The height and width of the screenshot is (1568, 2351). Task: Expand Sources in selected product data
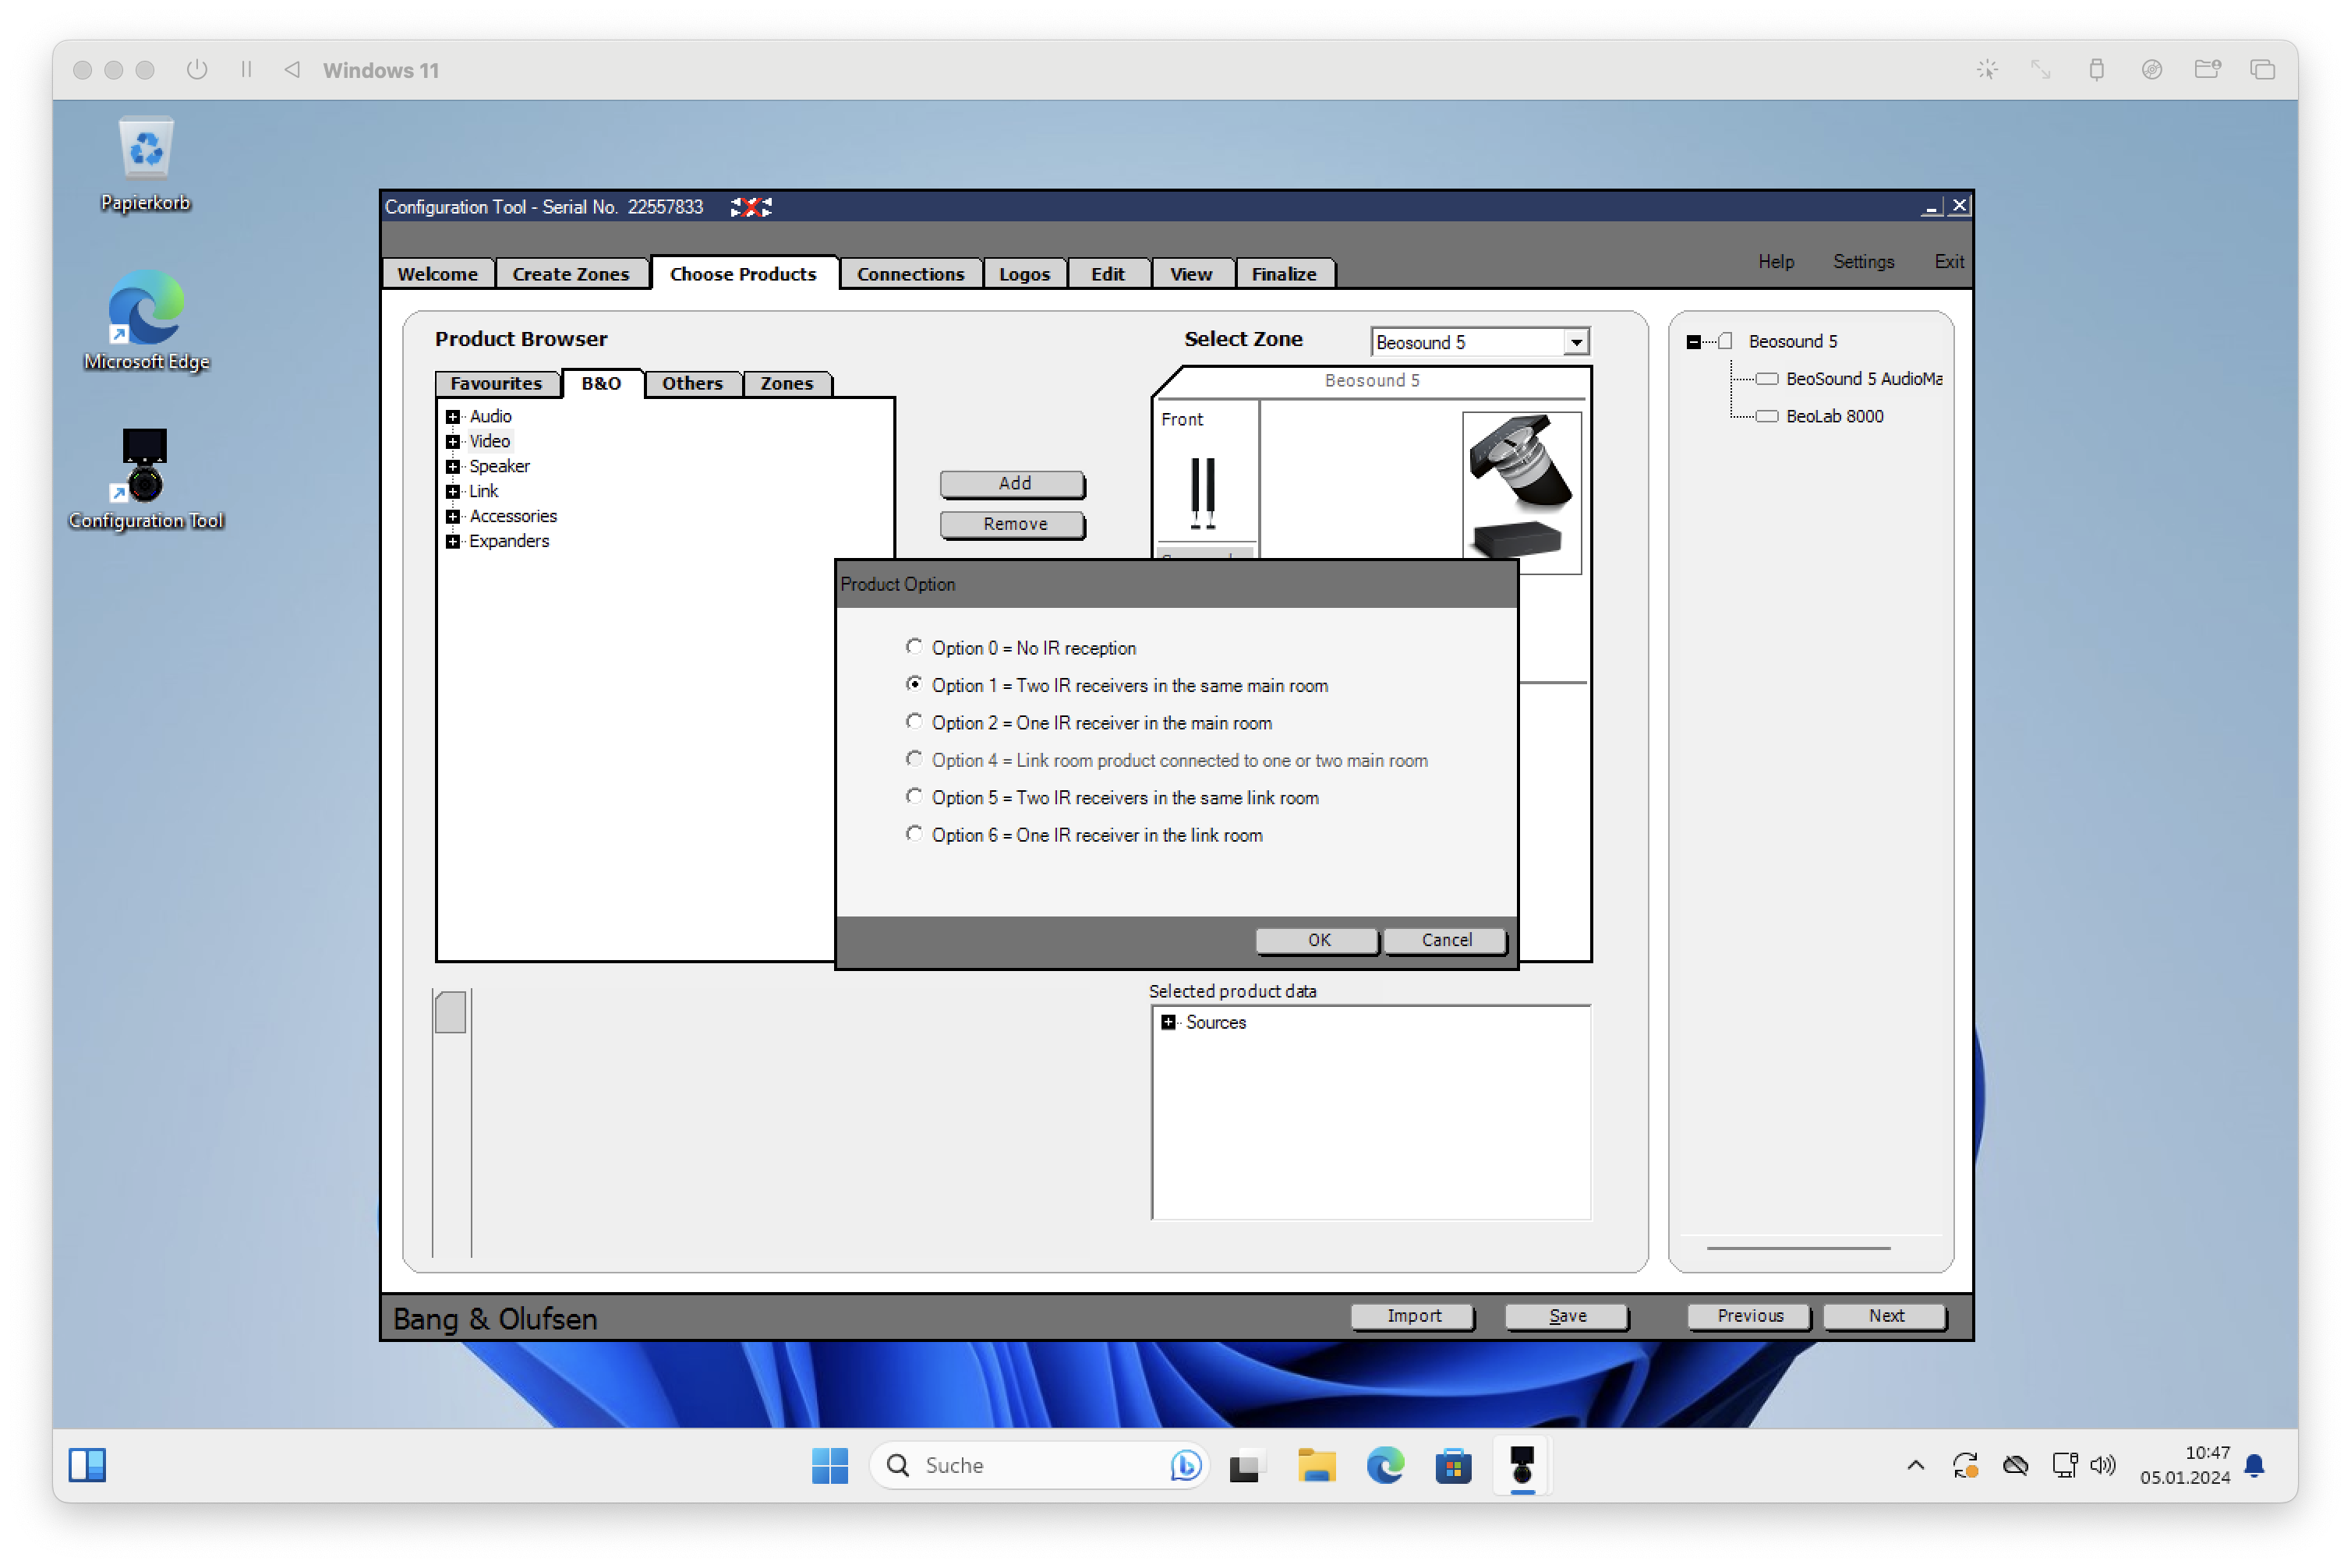(x=1168, y=1022)
